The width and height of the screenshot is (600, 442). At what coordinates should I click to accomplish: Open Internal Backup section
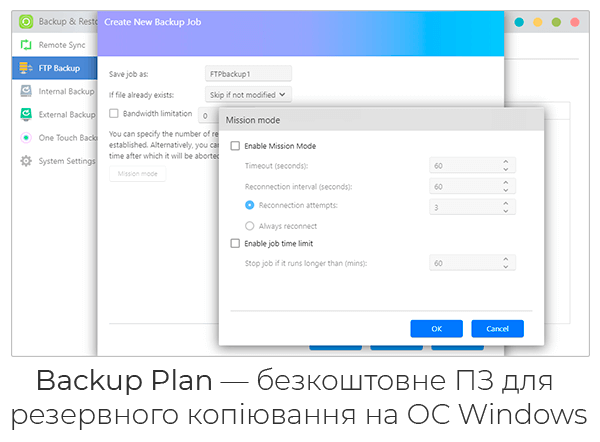[54, 91]
